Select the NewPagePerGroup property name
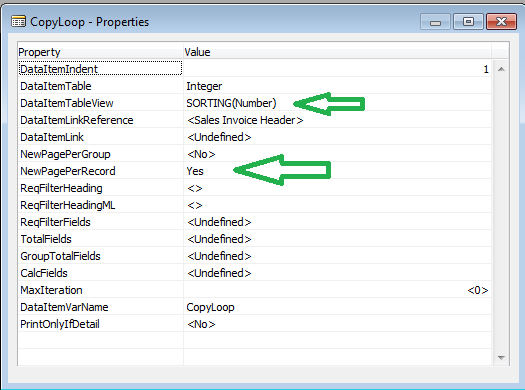 point(65,154)
